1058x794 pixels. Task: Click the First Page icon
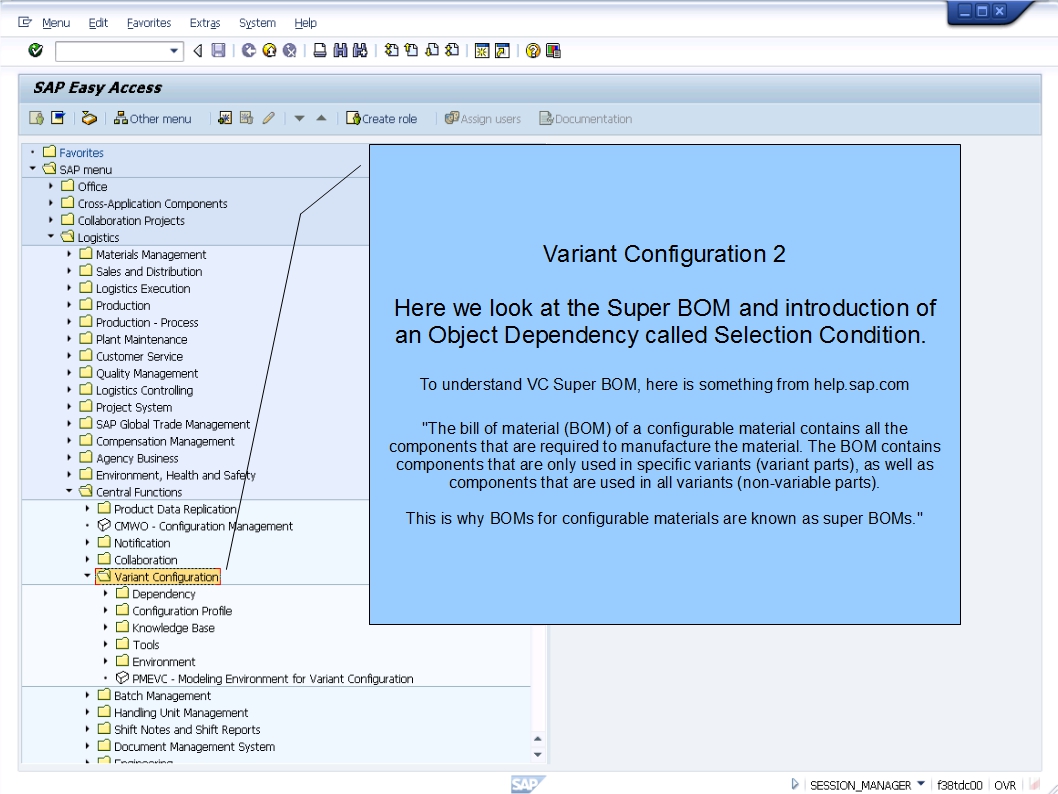point(391,51)
